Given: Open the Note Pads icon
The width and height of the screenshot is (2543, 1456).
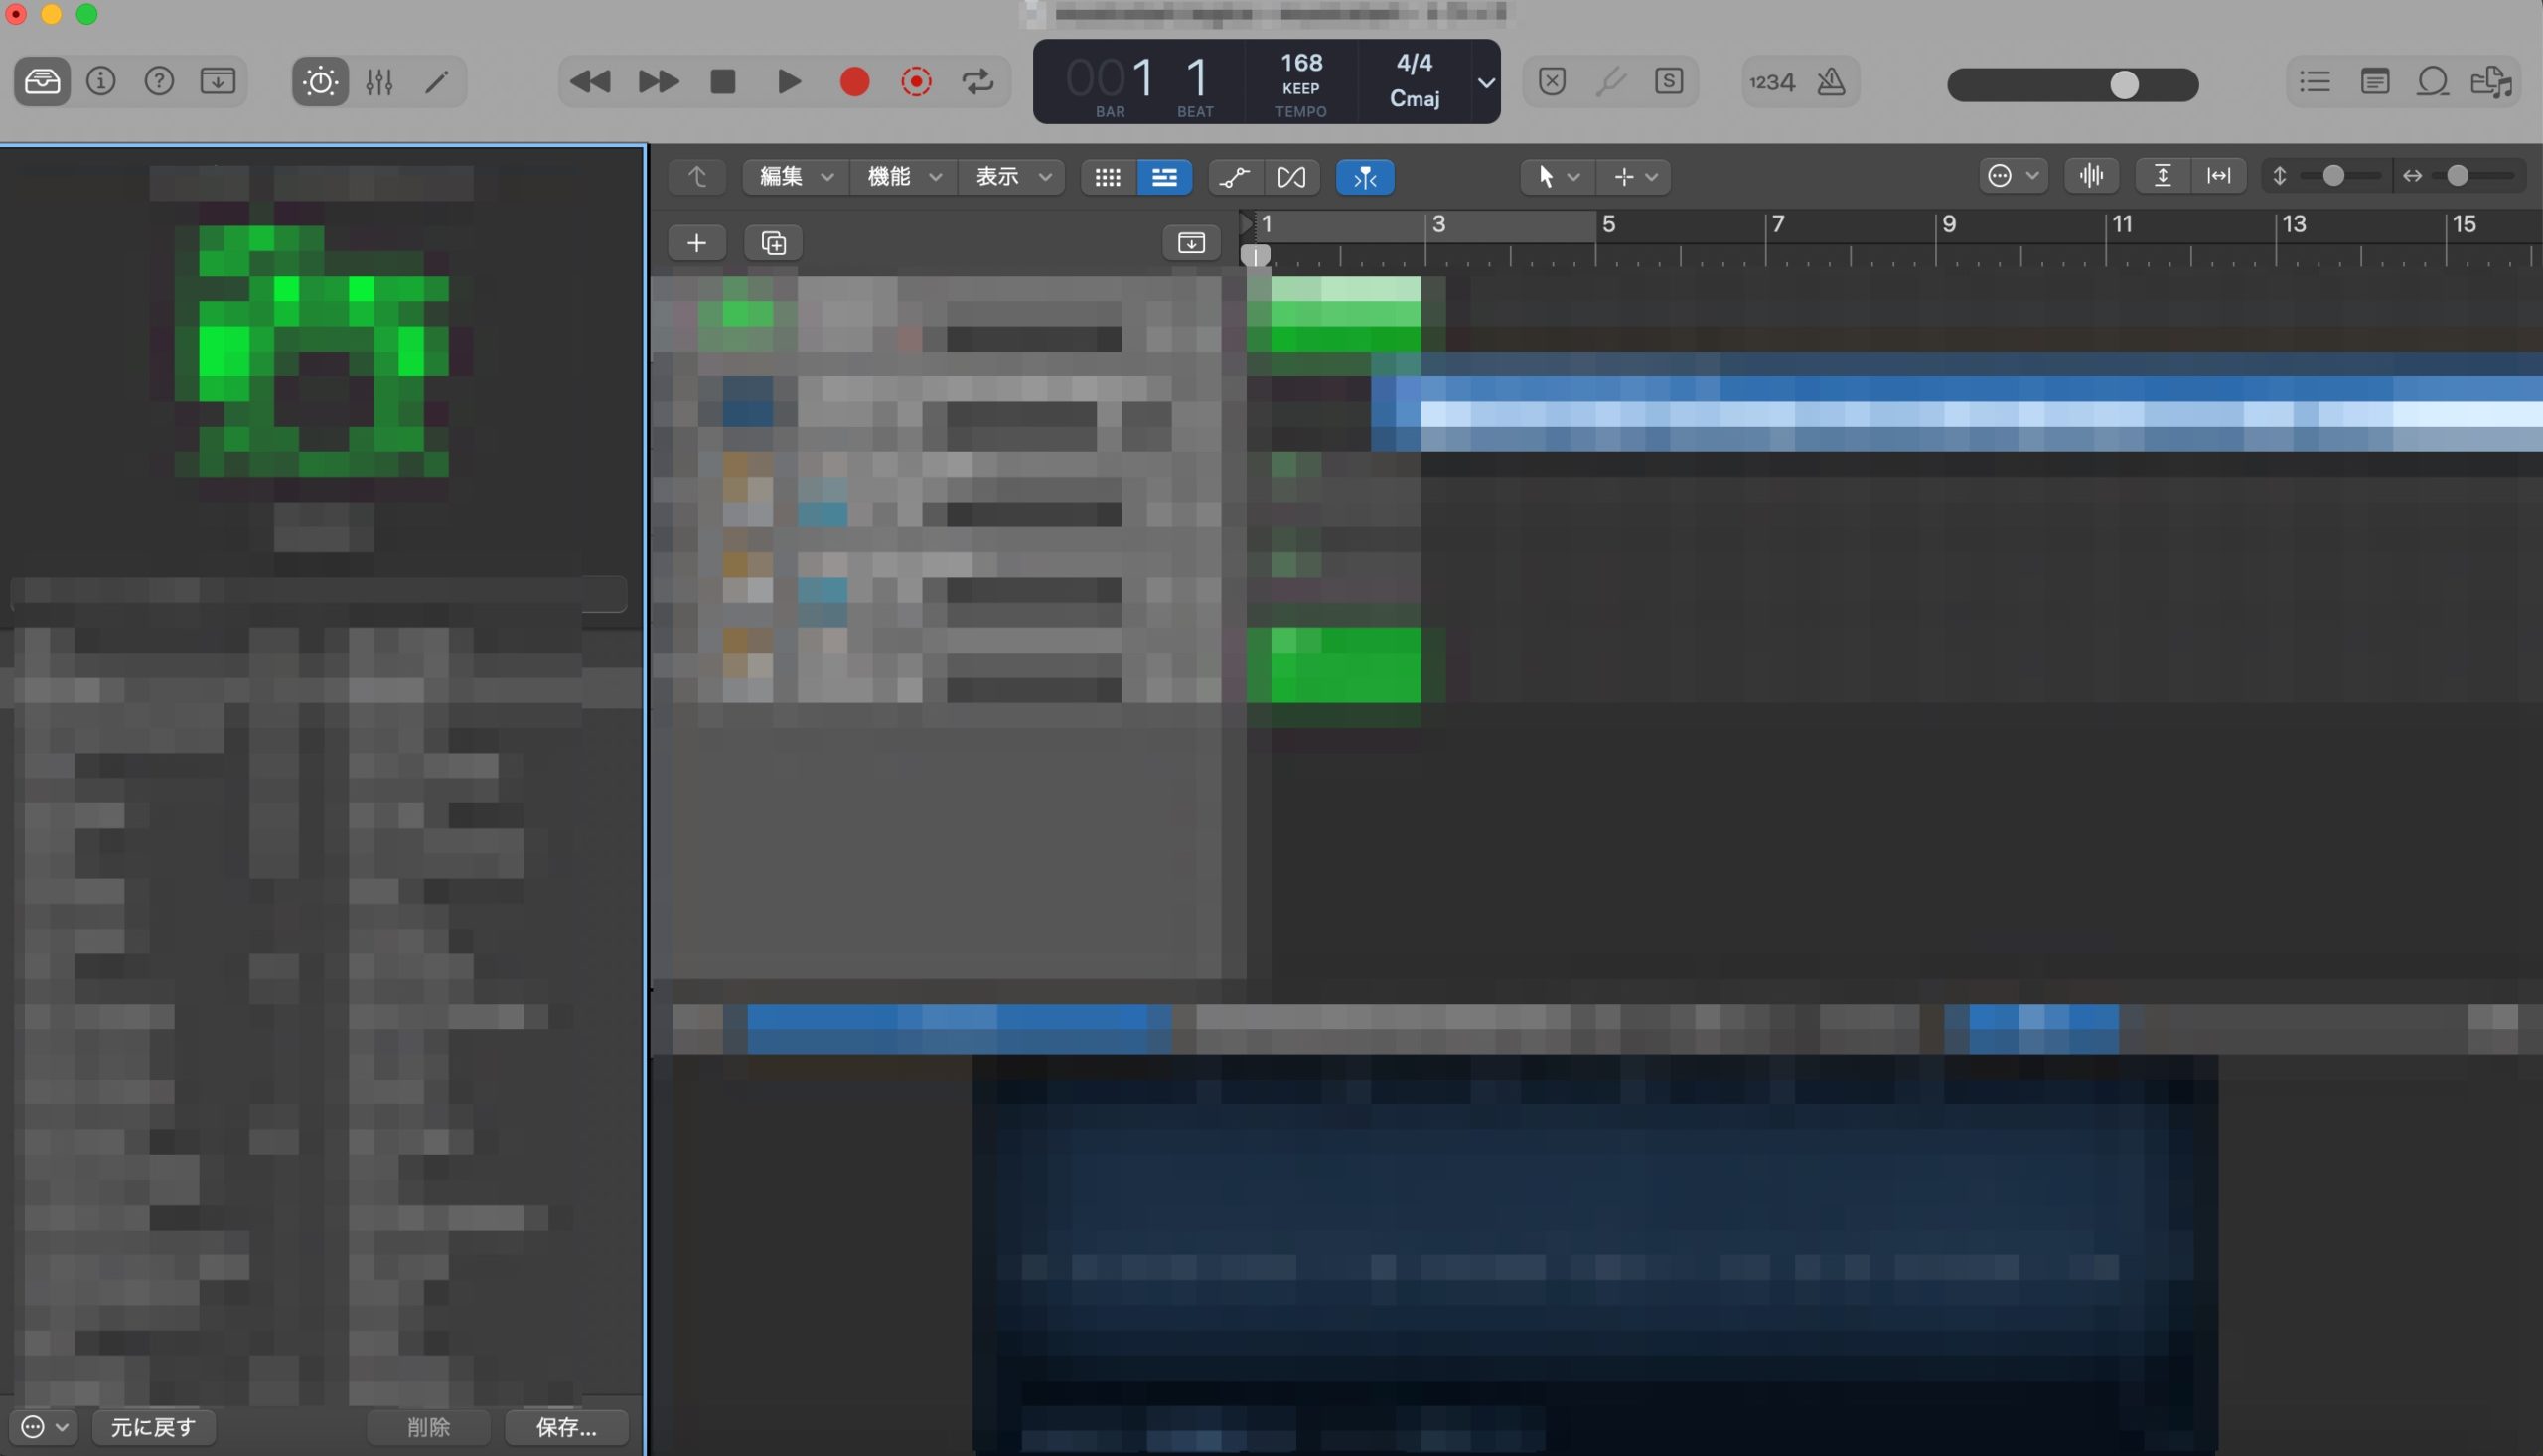Looking at the screenshot, I should tap(2374, 81).
